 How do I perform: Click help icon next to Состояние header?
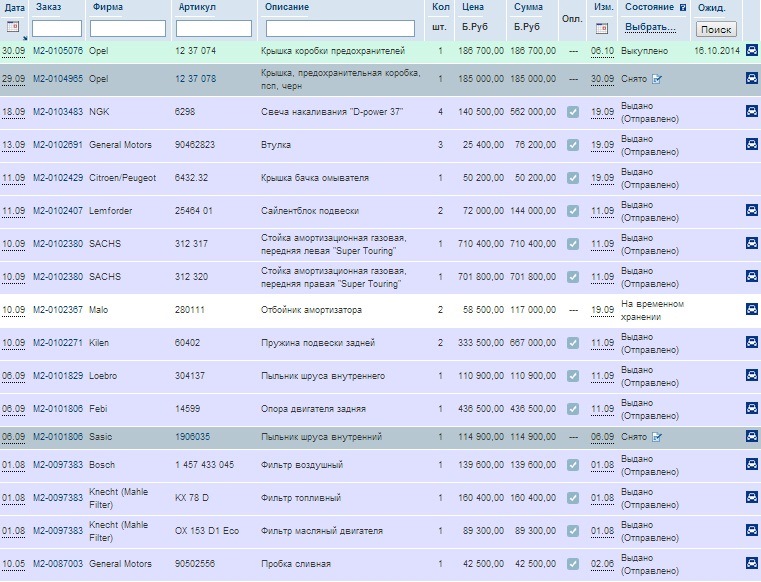683,7
